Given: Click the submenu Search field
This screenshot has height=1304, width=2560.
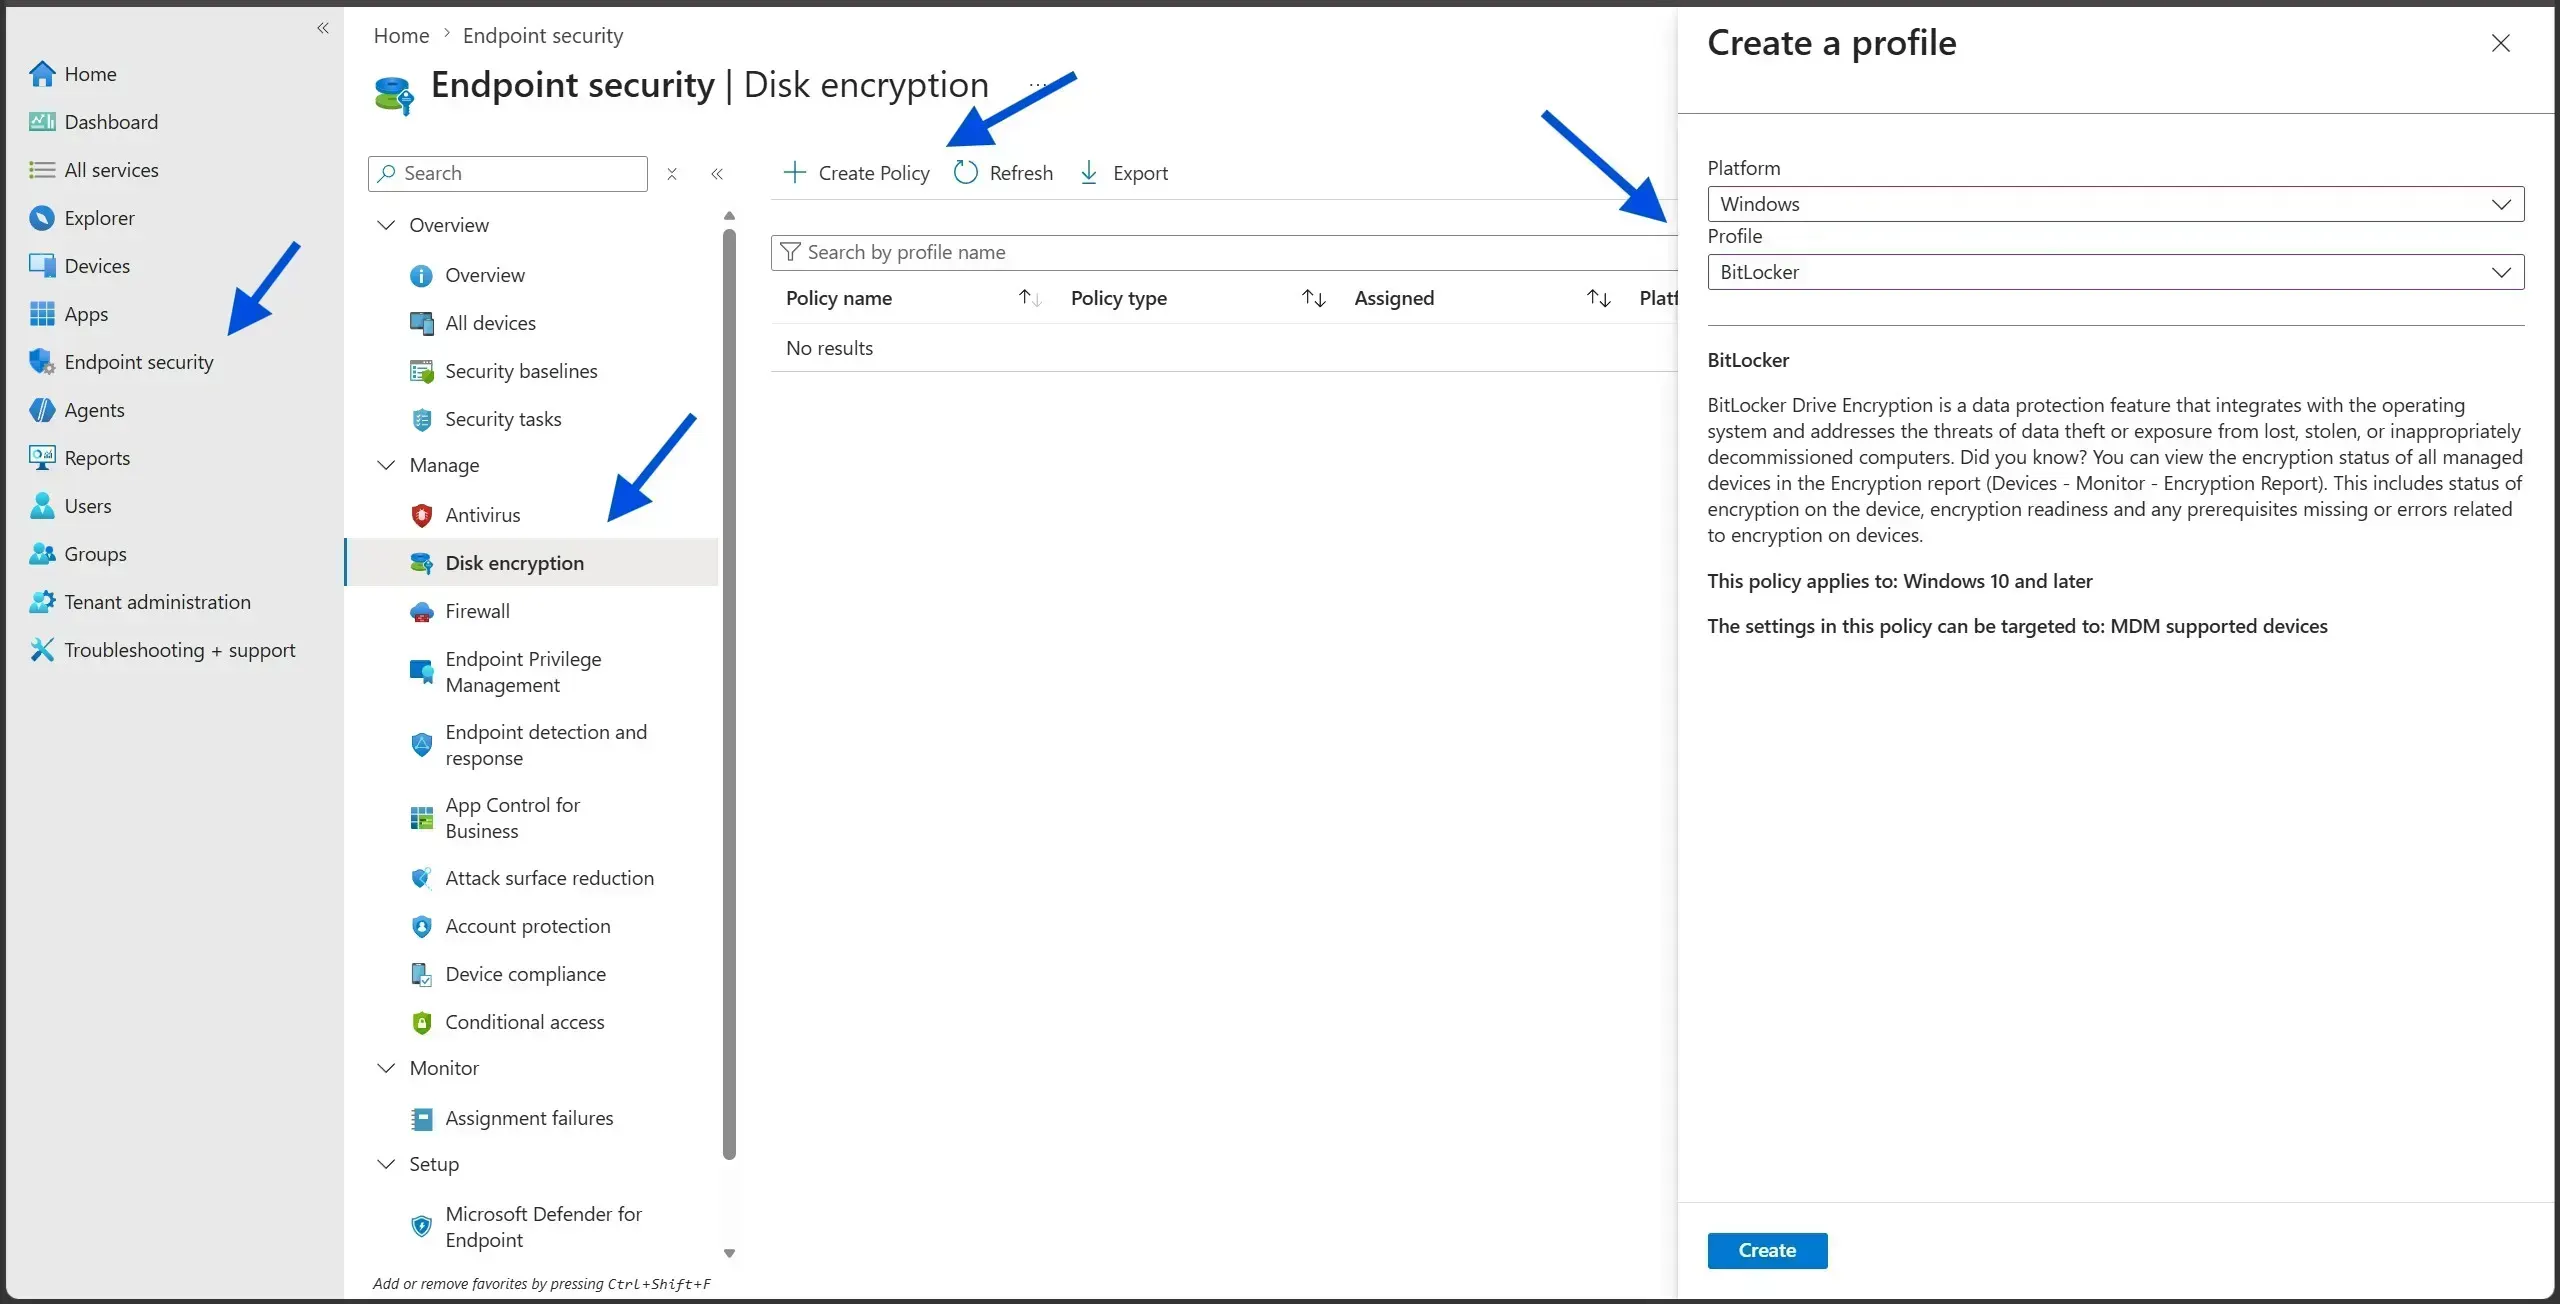Looking at the screenshot, I should [508, 174].
